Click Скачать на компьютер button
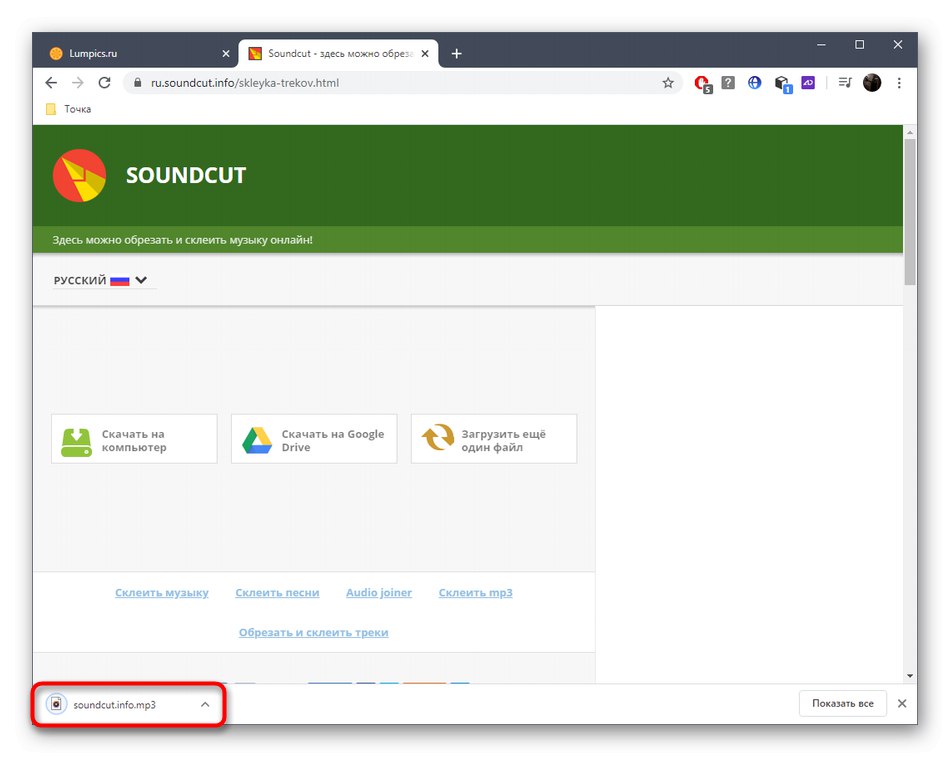Viewport: 950px width, 757px height. coord(135,439)
